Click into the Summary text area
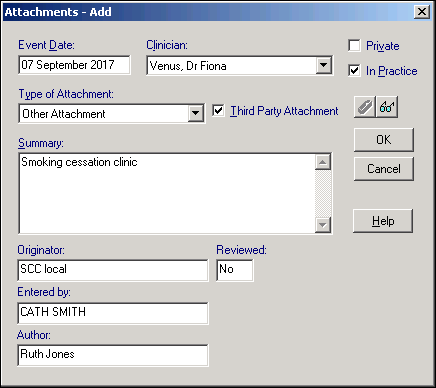436x388 pixels. coord(167,193)
